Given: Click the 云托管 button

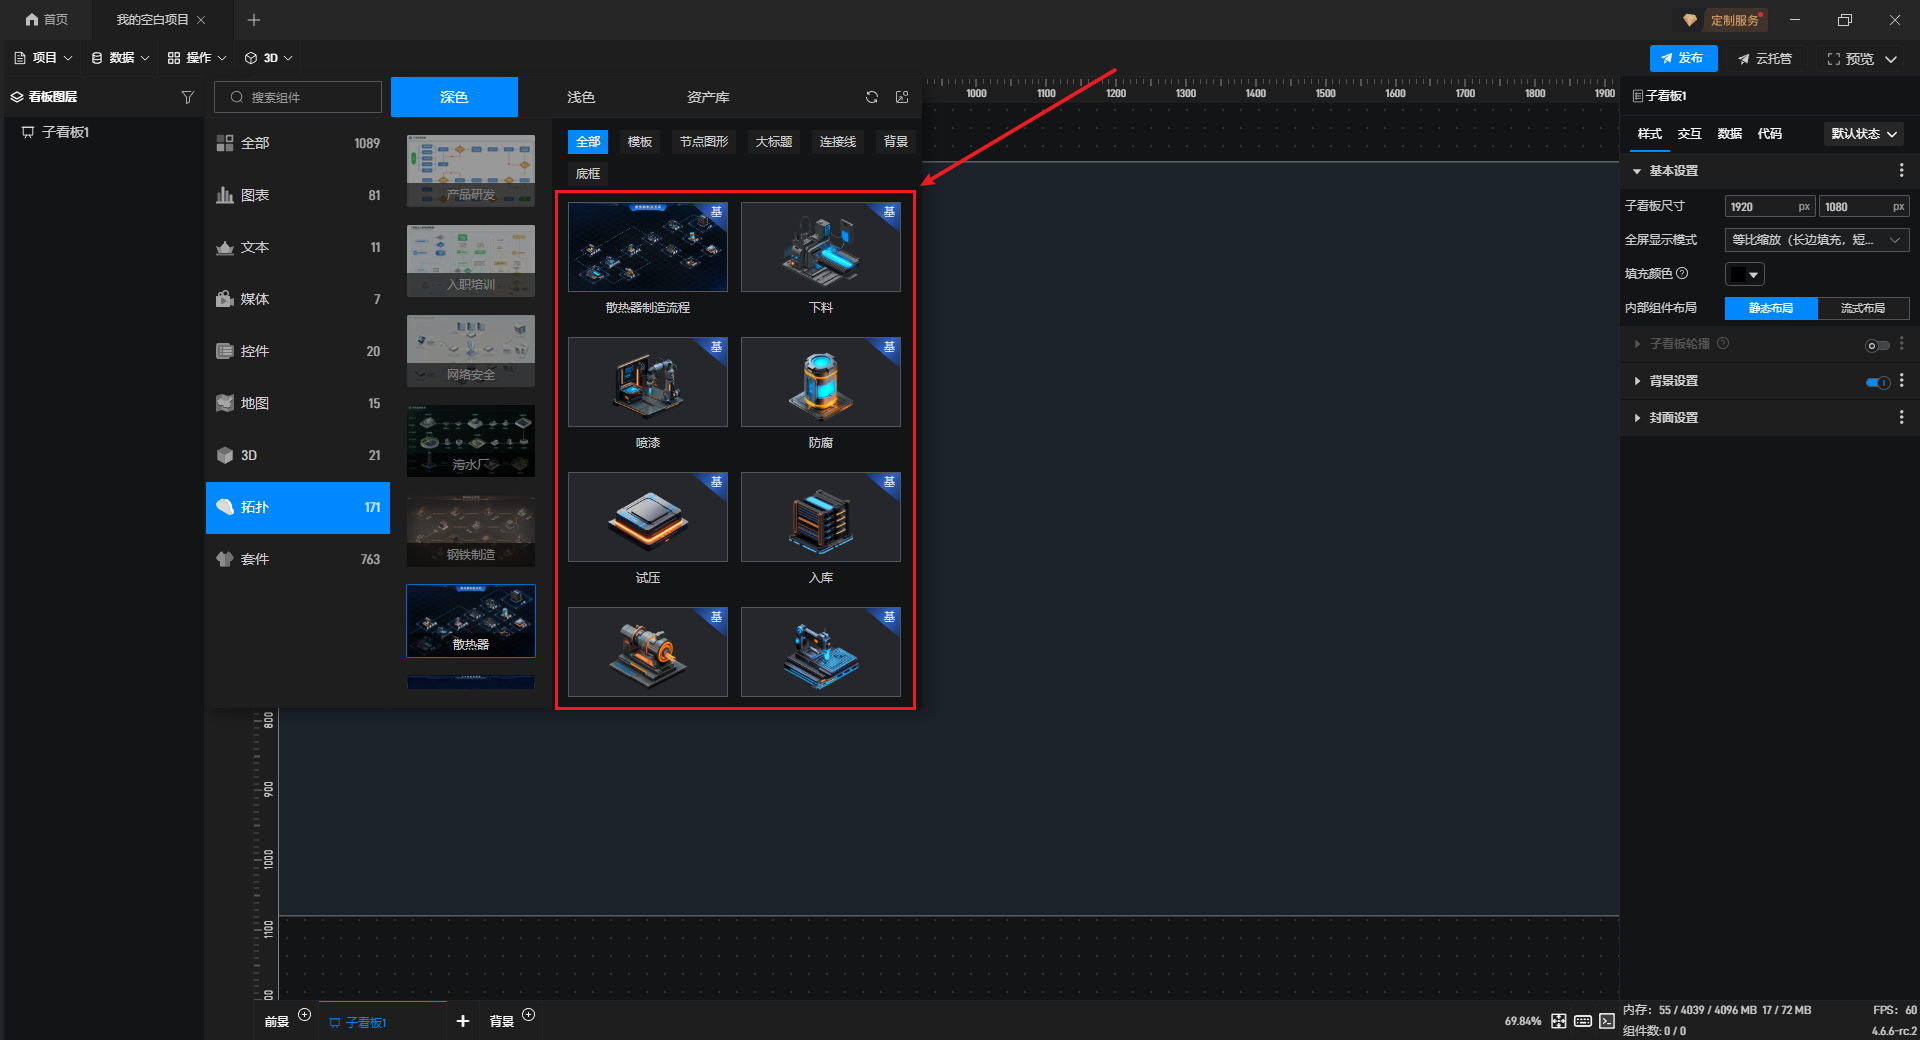Looking at the screenshot, I should (x=1766, y=59).
